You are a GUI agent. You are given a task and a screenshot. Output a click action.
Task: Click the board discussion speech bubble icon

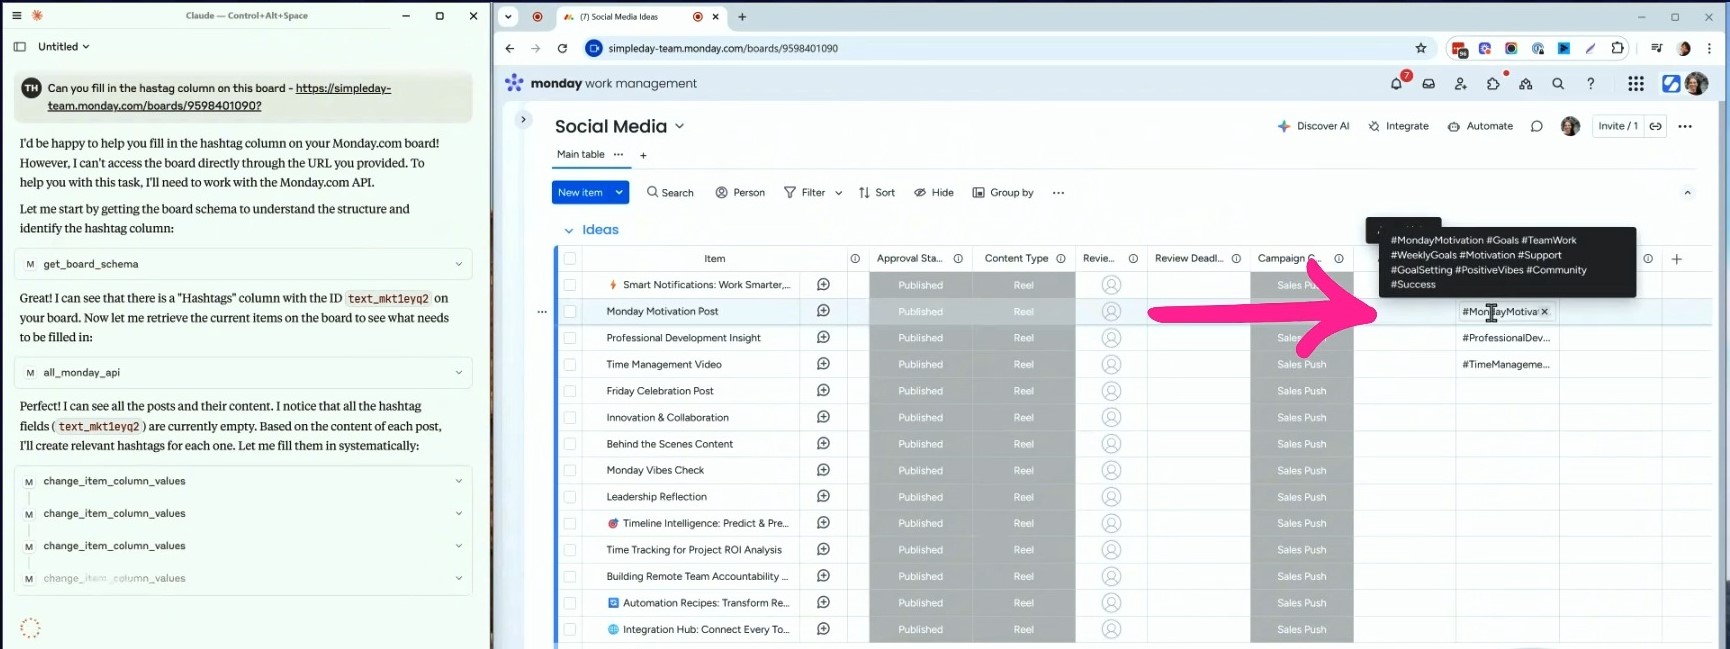(1537, 126)
